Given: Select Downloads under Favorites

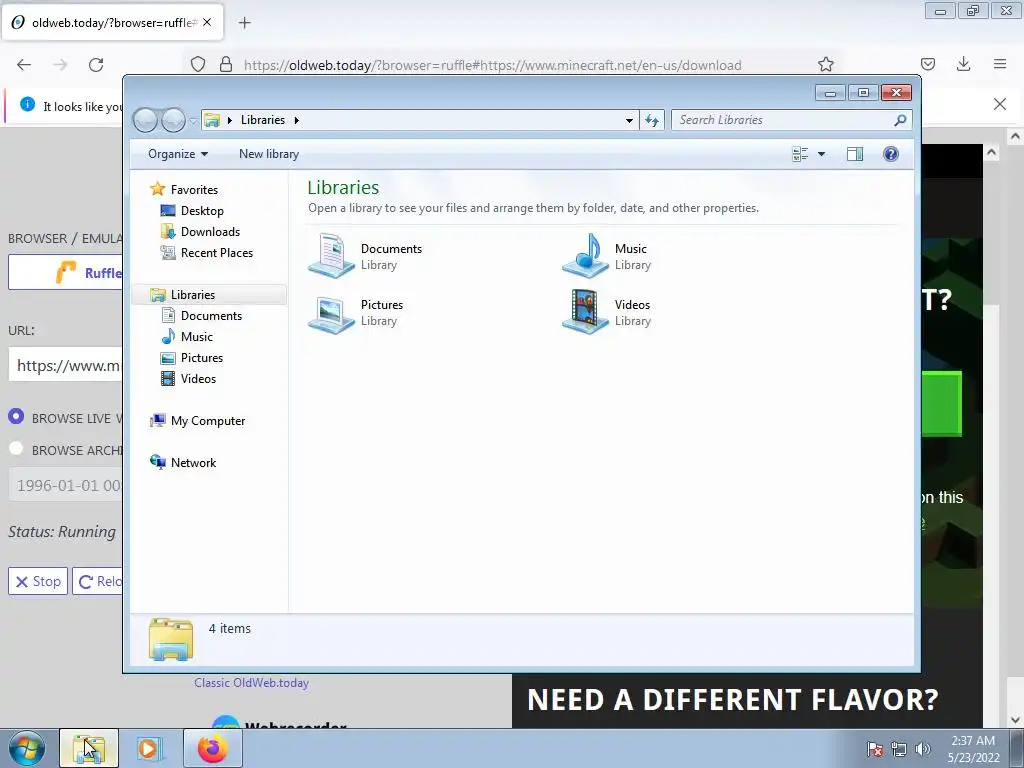Looking at the screenshot, I should click(x=210, y=232).
